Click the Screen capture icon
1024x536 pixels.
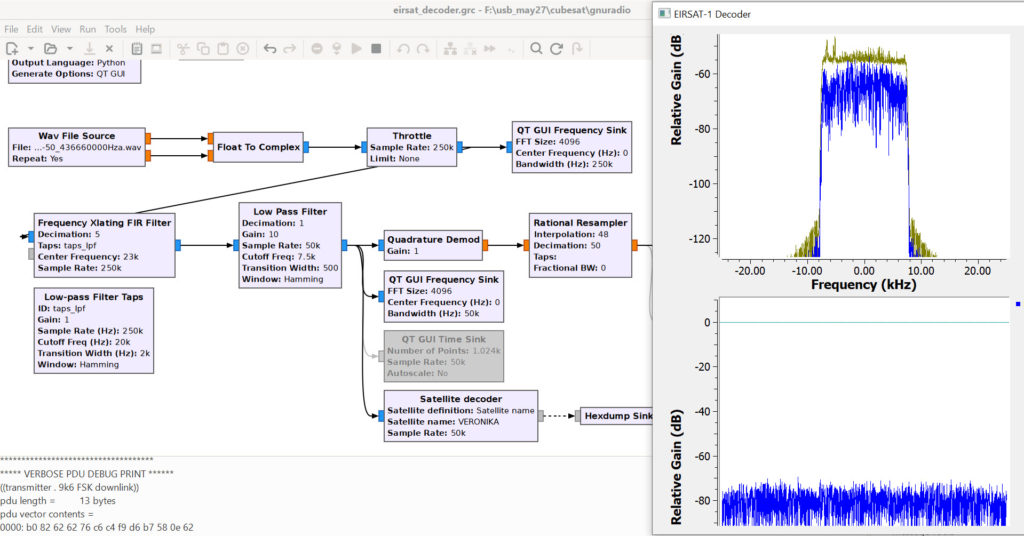tap(156, 48)
